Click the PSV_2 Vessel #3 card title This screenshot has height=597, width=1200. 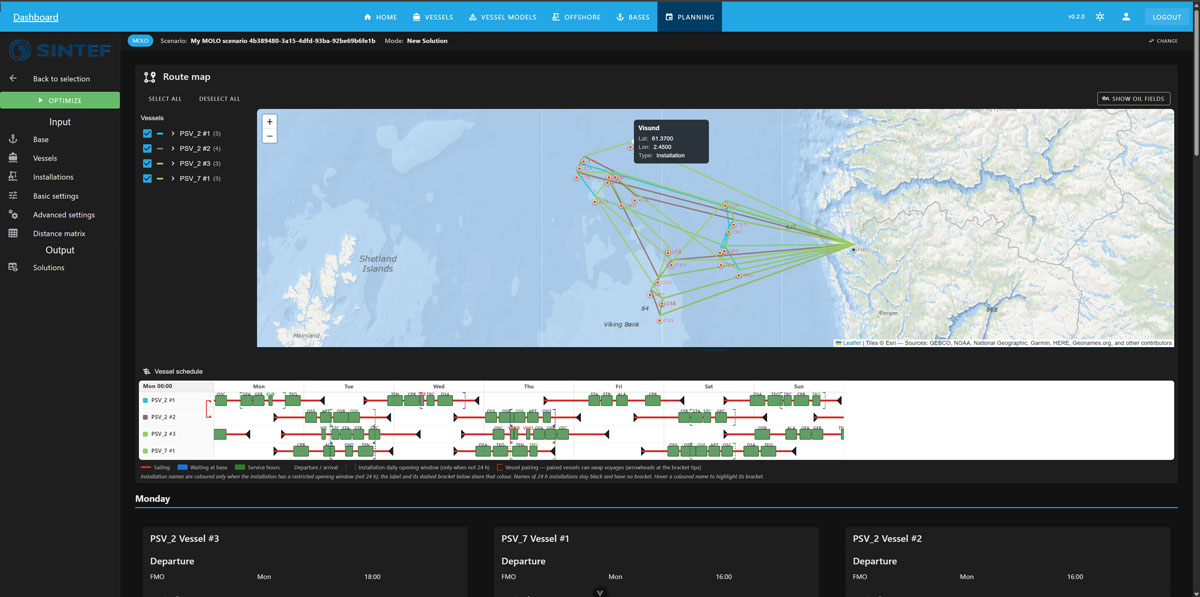click(185, 539)
